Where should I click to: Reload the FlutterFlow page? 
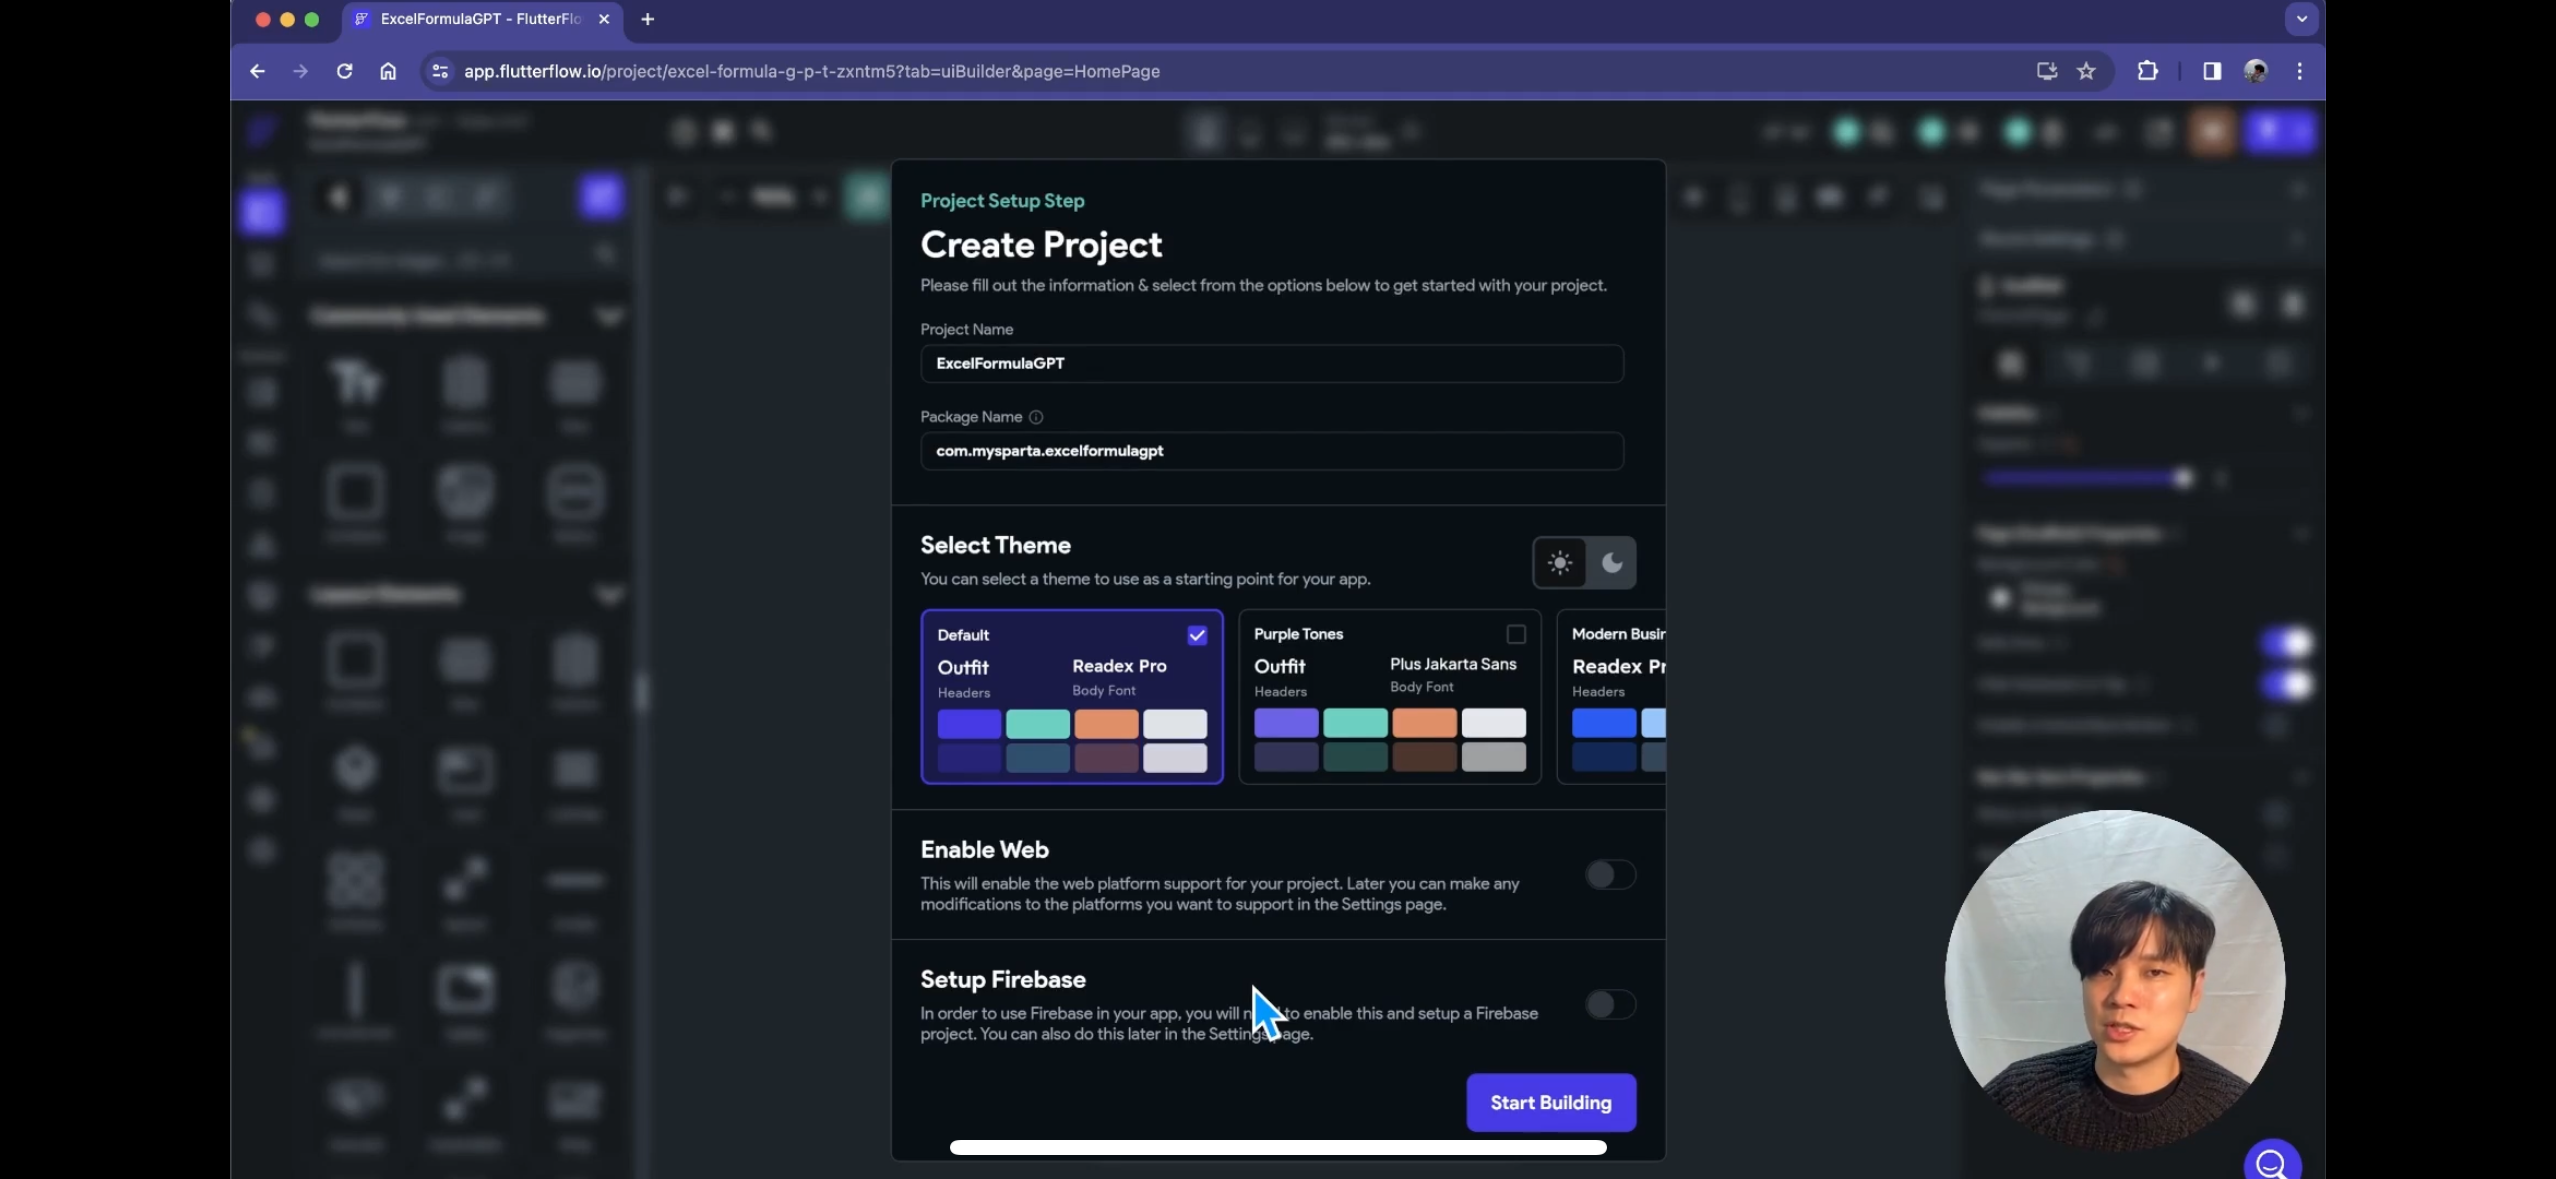(x=344, y=71)
